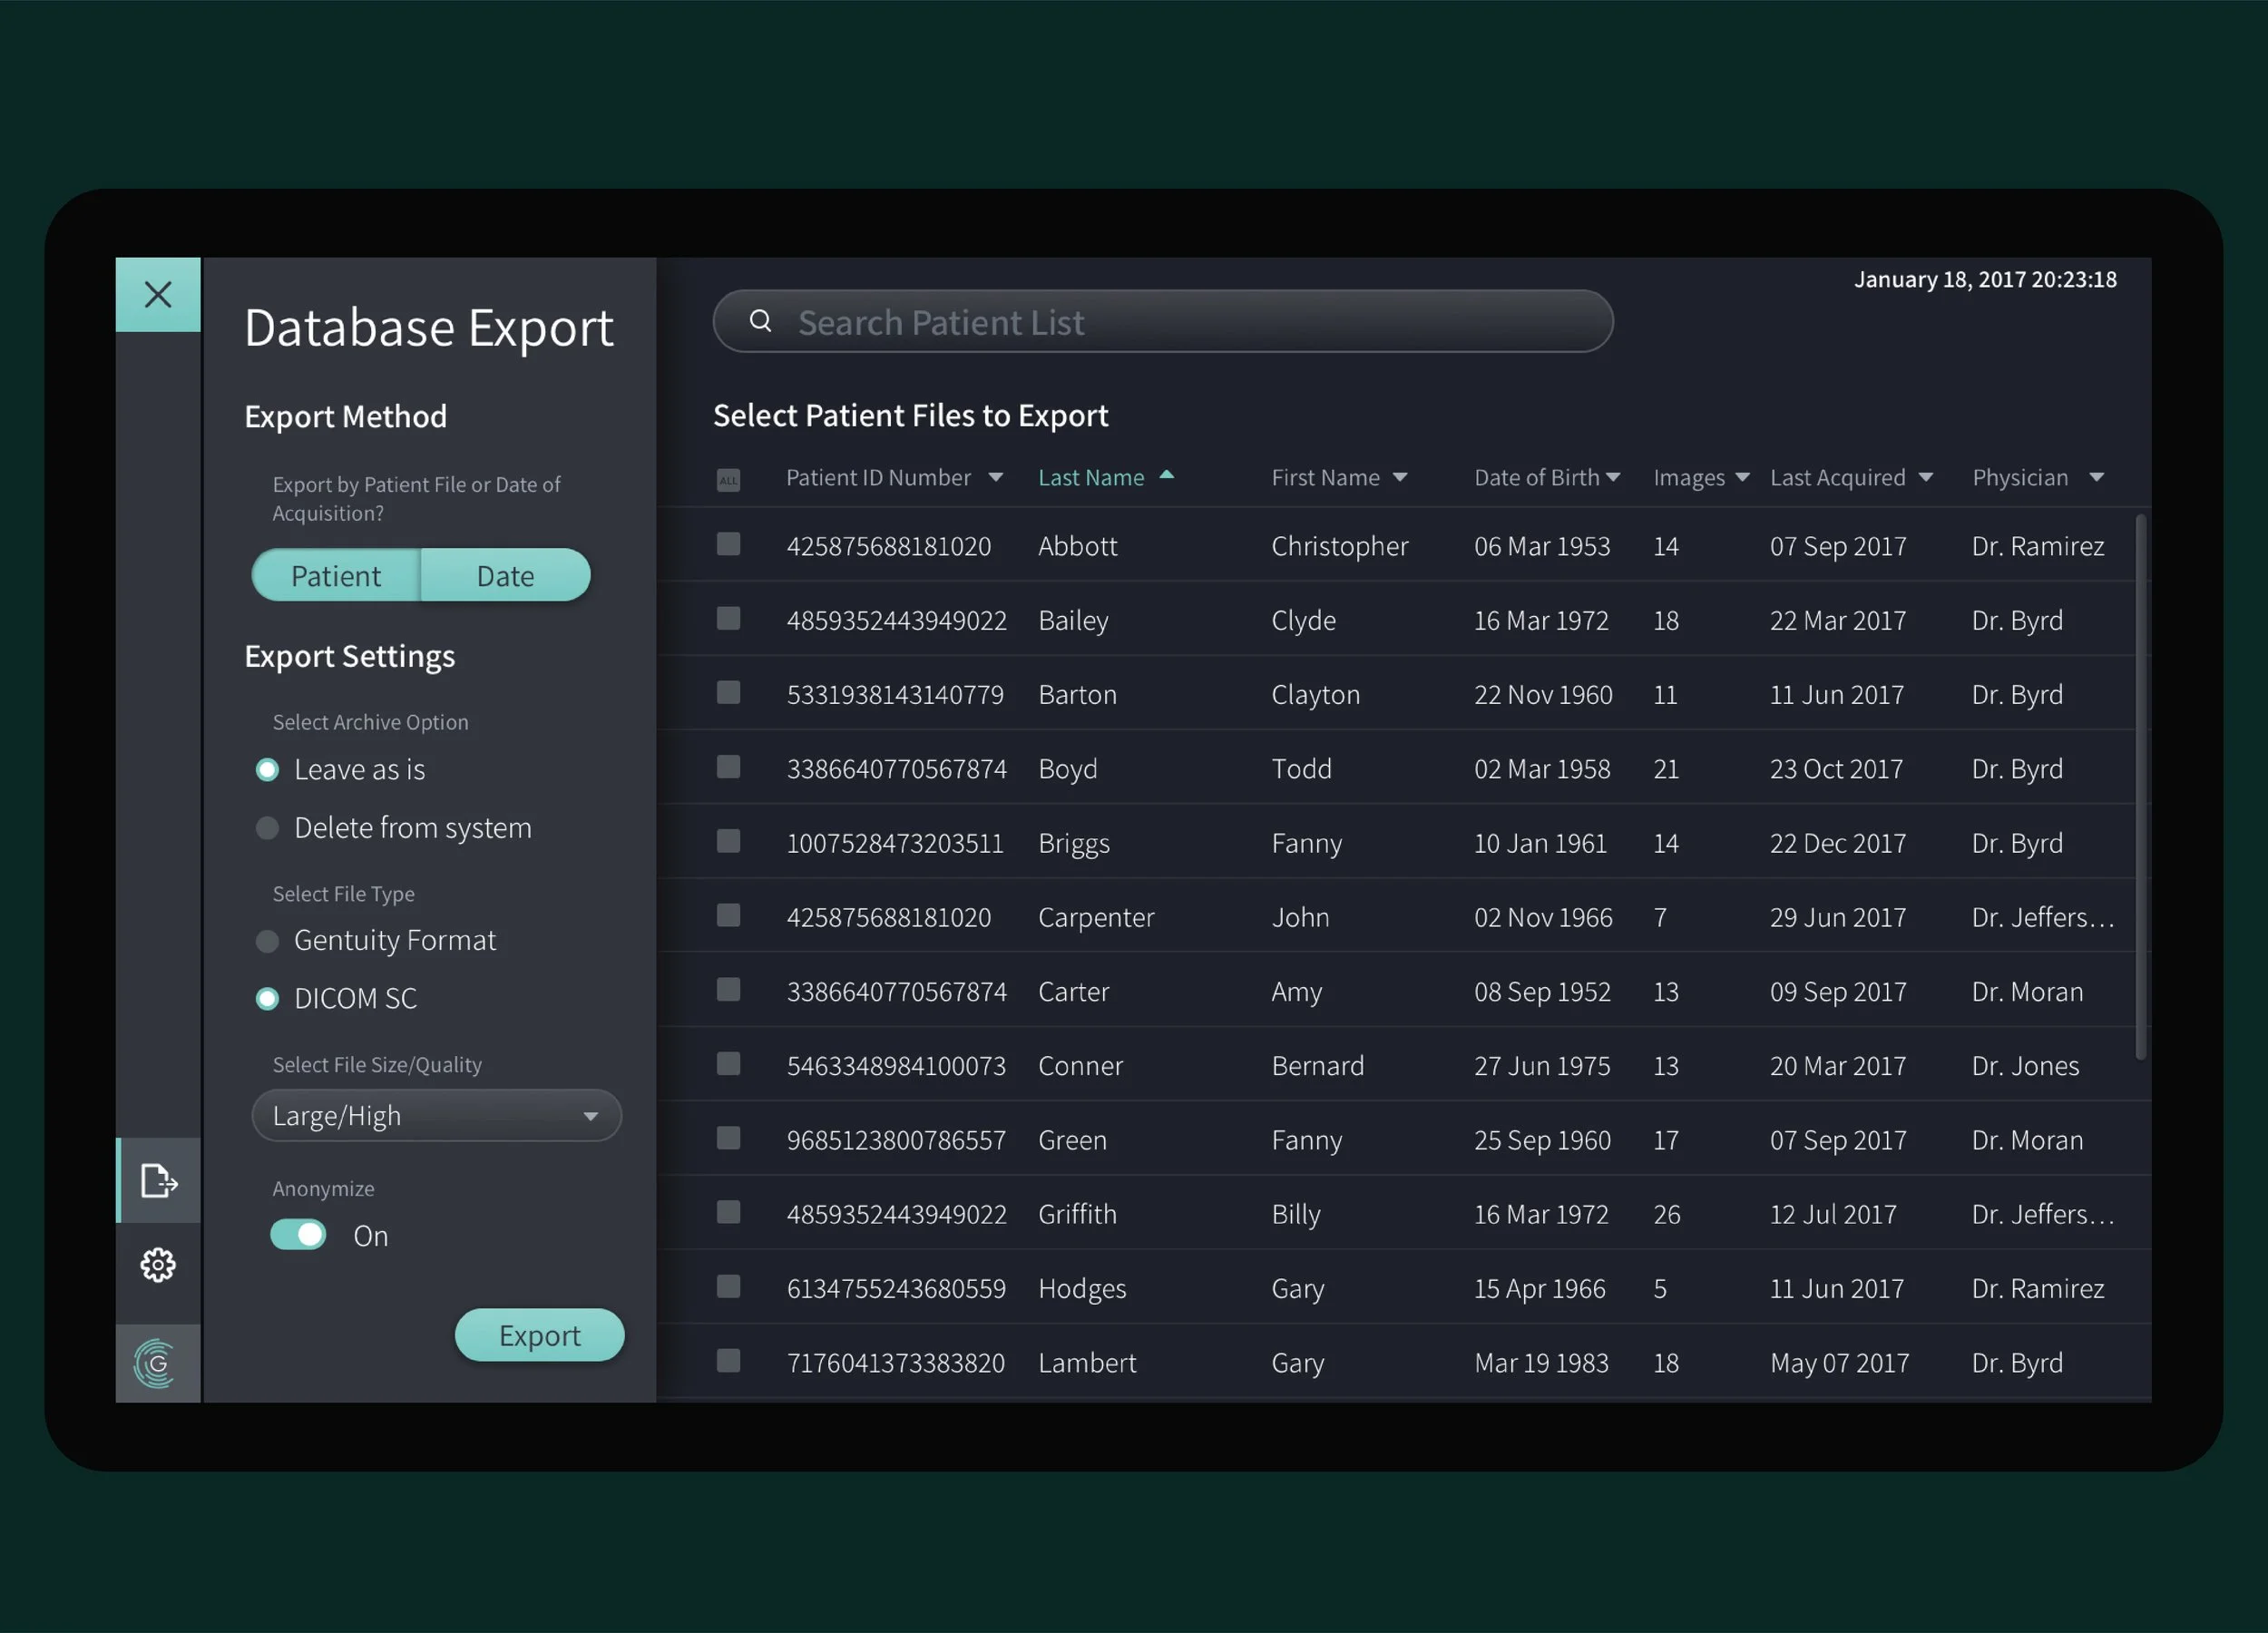
Task: Select checkbox for patient Carpenter
Action: 728,915
